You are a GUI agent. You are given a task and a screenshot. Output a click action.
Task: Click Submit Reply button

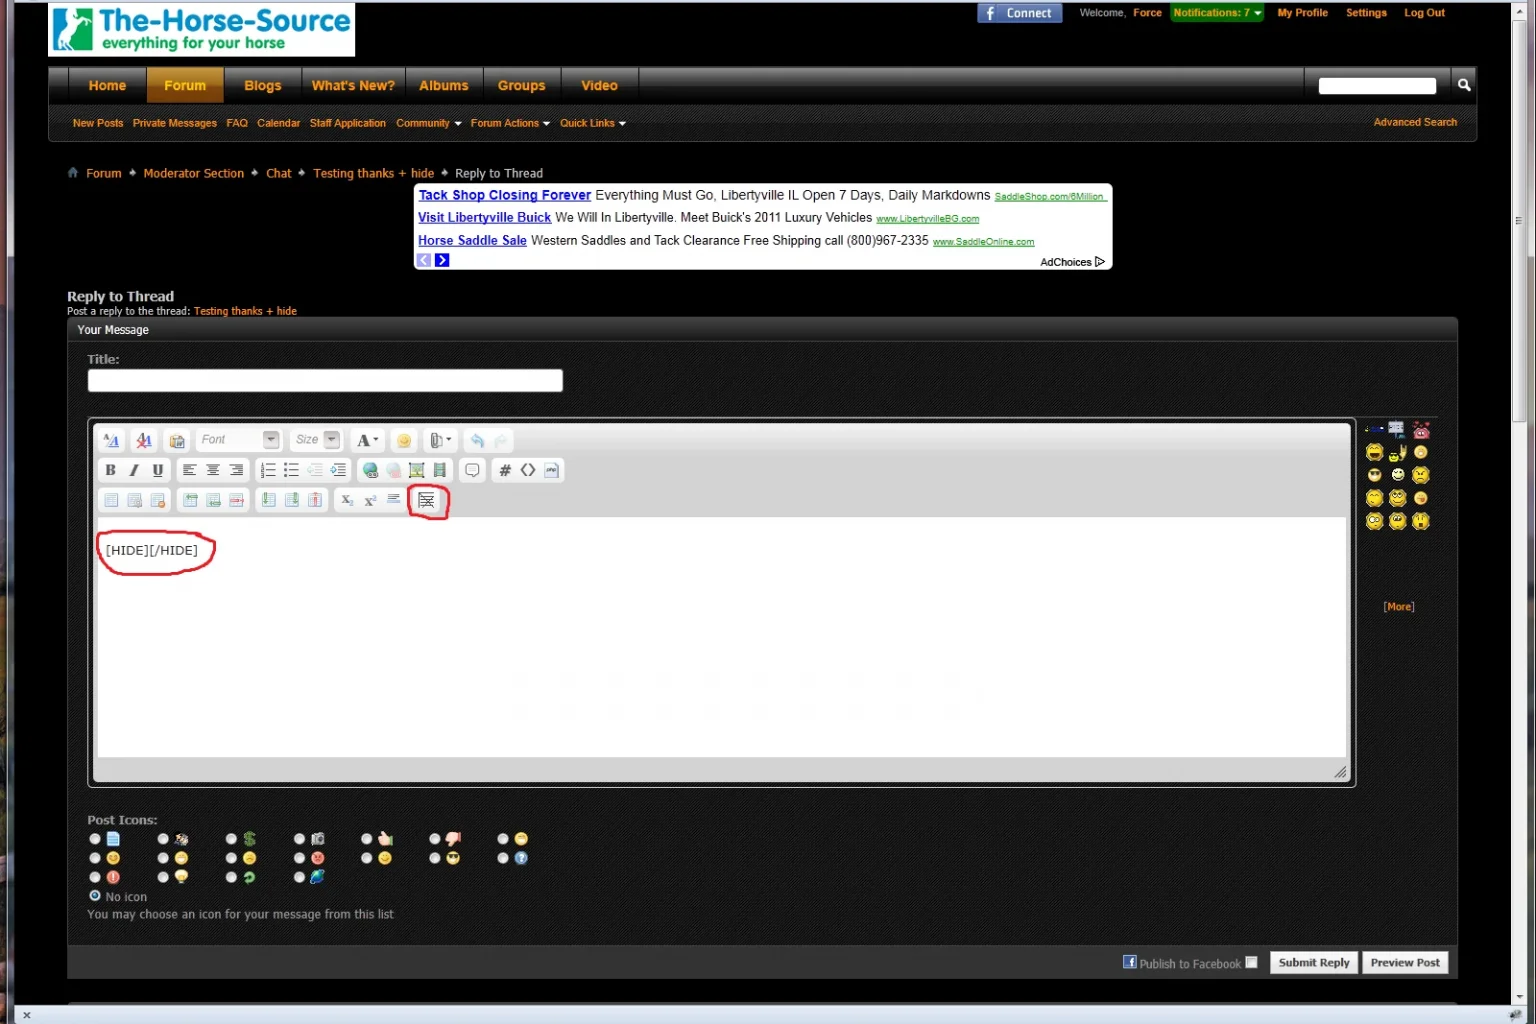[x=1314, y=962]
